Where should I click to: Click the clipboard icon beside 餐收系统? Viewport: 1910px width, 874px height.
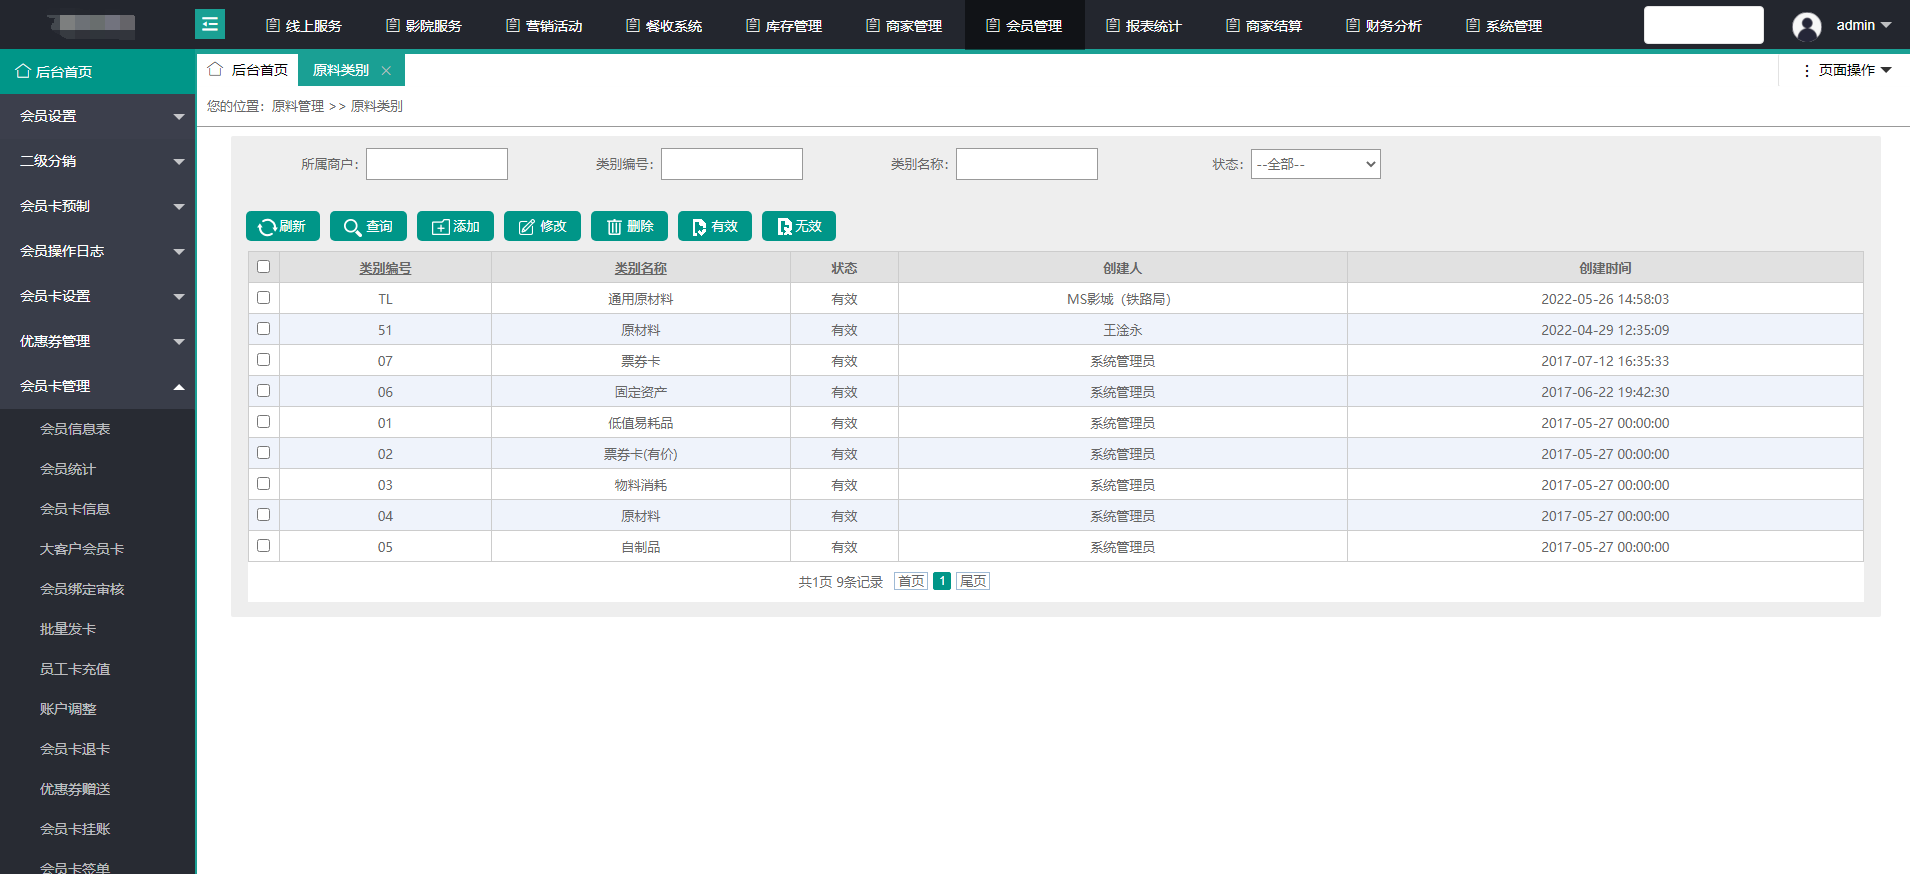coord(633,25)
